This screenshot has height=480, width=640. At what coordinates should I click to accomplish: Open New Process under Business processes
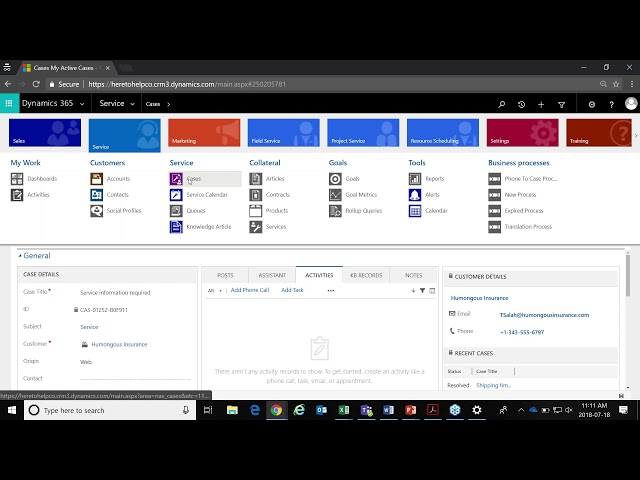(513, 195)
